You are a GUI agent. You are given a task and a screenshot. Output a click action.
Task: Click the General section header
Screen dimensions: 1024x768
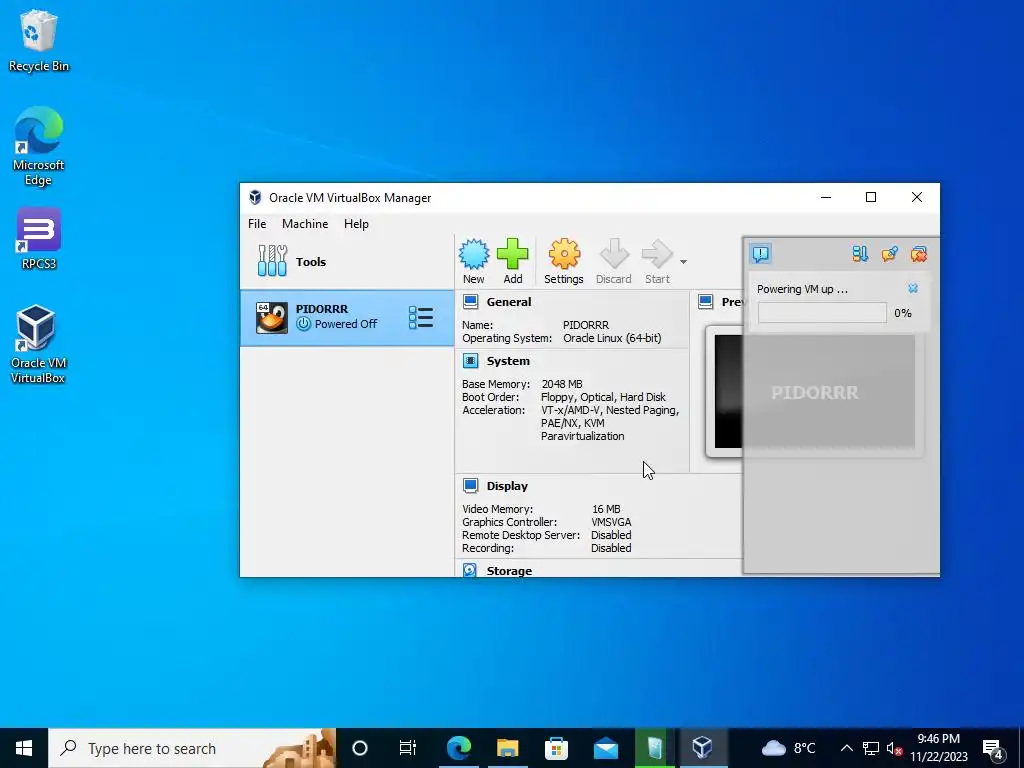509,302
